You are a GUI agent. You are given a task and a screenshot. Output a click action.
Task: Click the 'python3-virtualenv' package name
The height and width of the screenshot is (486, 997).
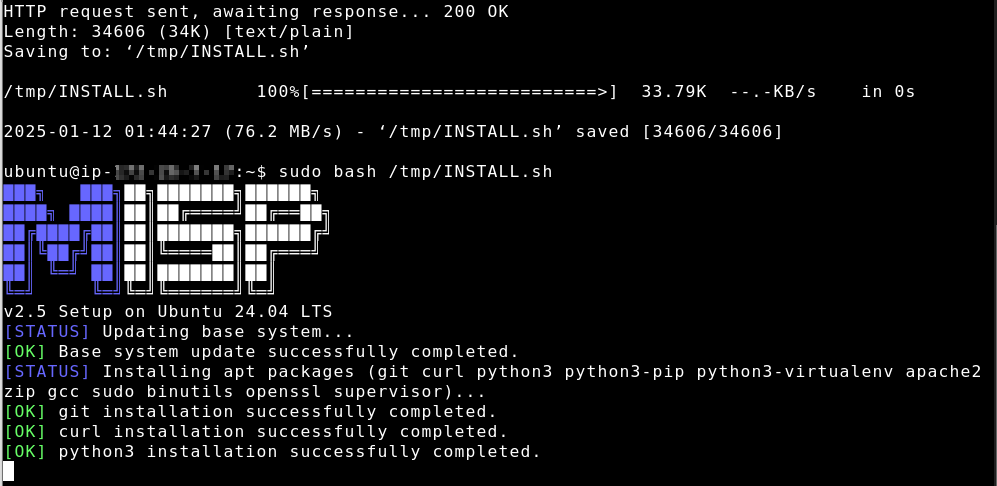point(795,371)
